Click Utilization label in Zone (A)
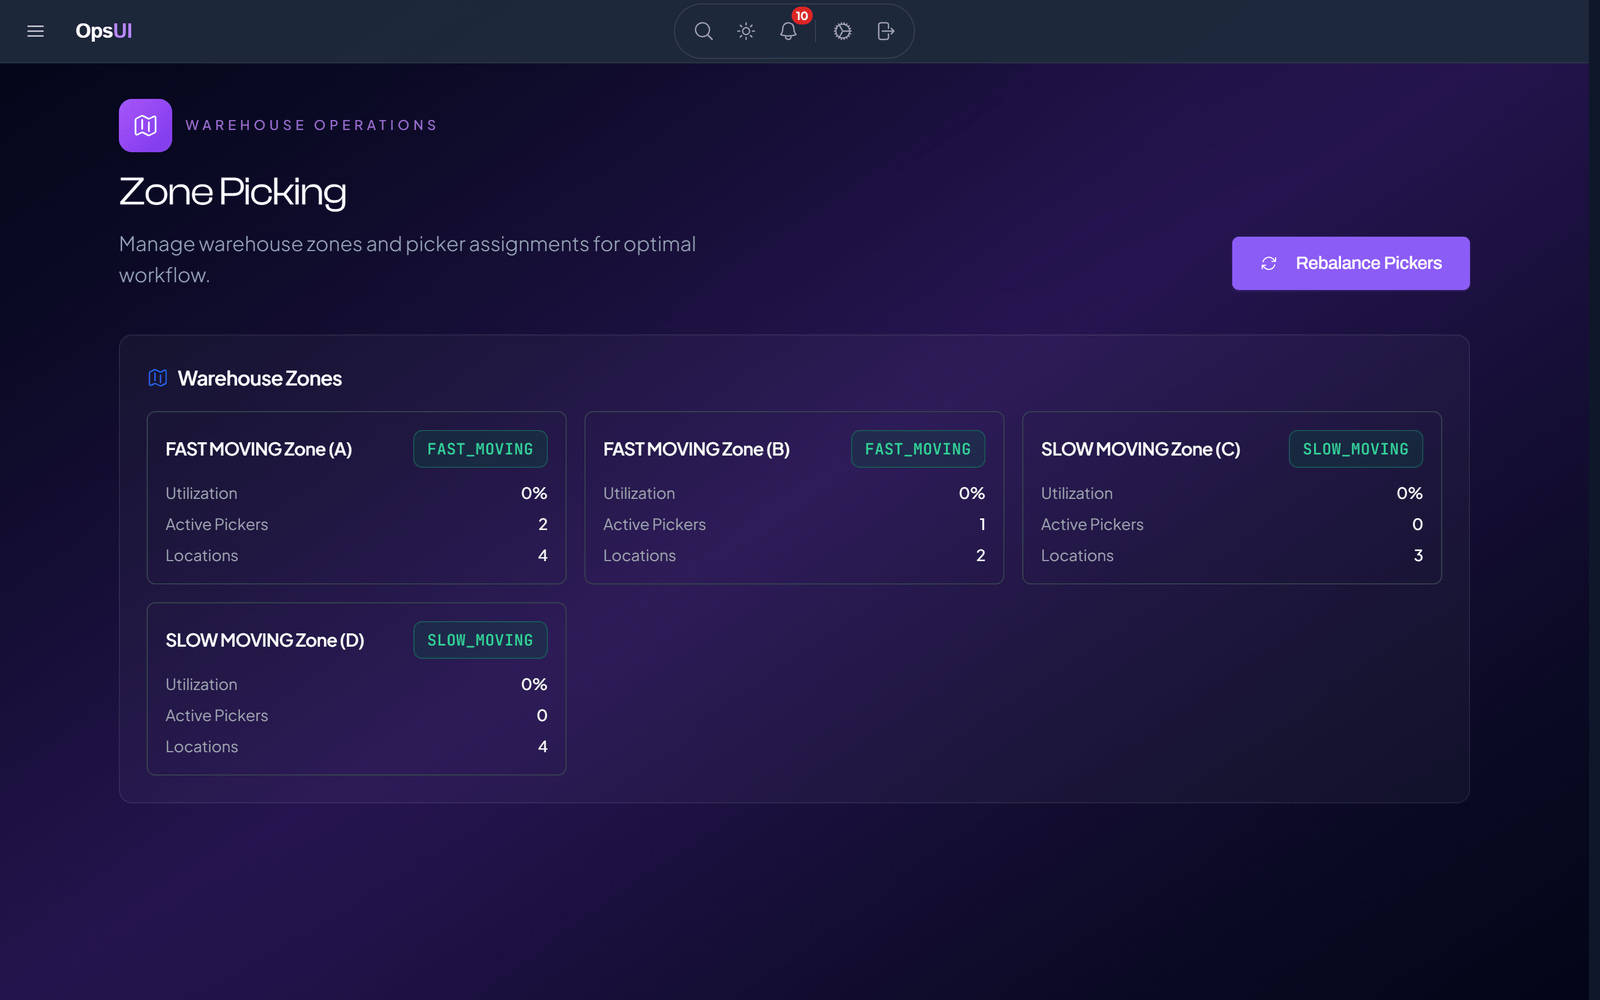 point(202,493)
